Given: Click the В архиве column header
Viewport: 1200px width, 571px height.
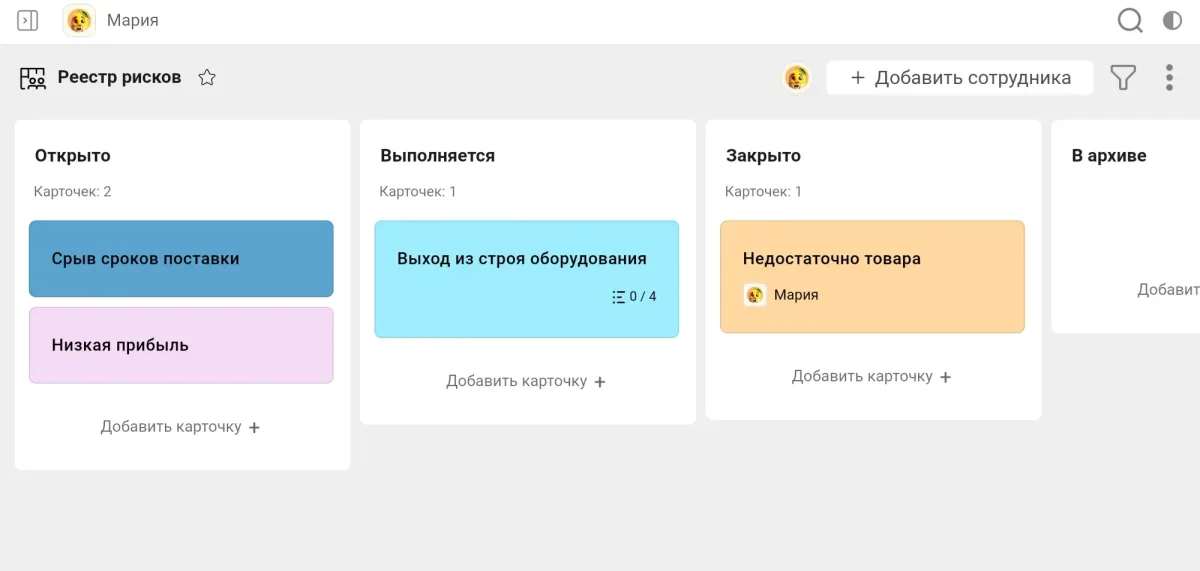Looking at the screenshot, I should 1109,156.
